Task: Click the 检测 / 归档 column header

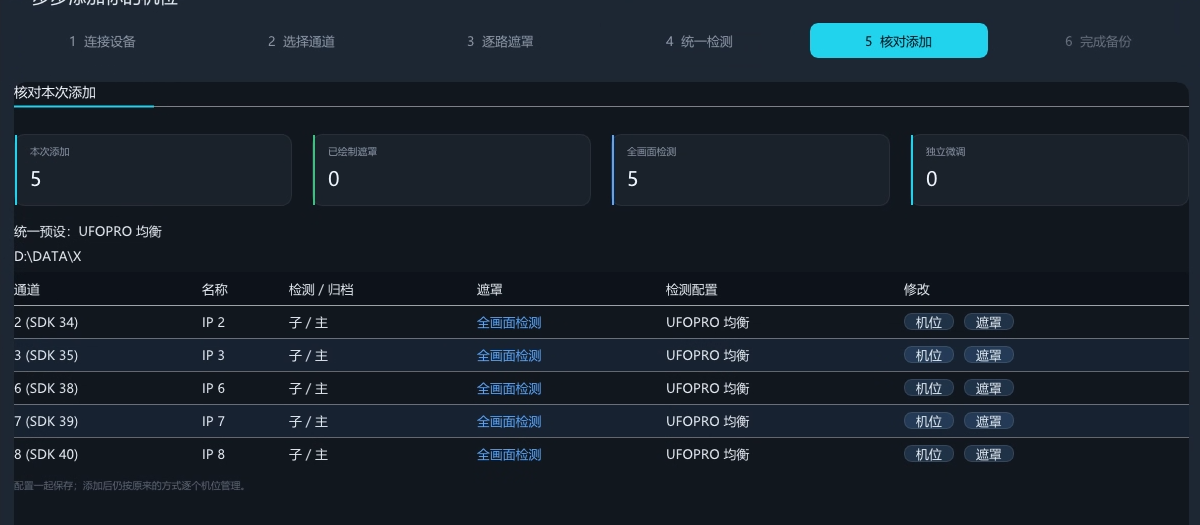Action: [321, 289]
